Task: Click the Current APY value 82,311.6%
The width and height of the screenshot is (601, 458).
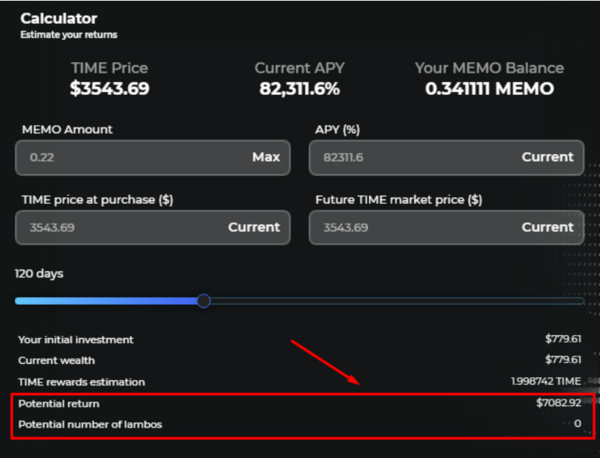Action: (299, 89)
